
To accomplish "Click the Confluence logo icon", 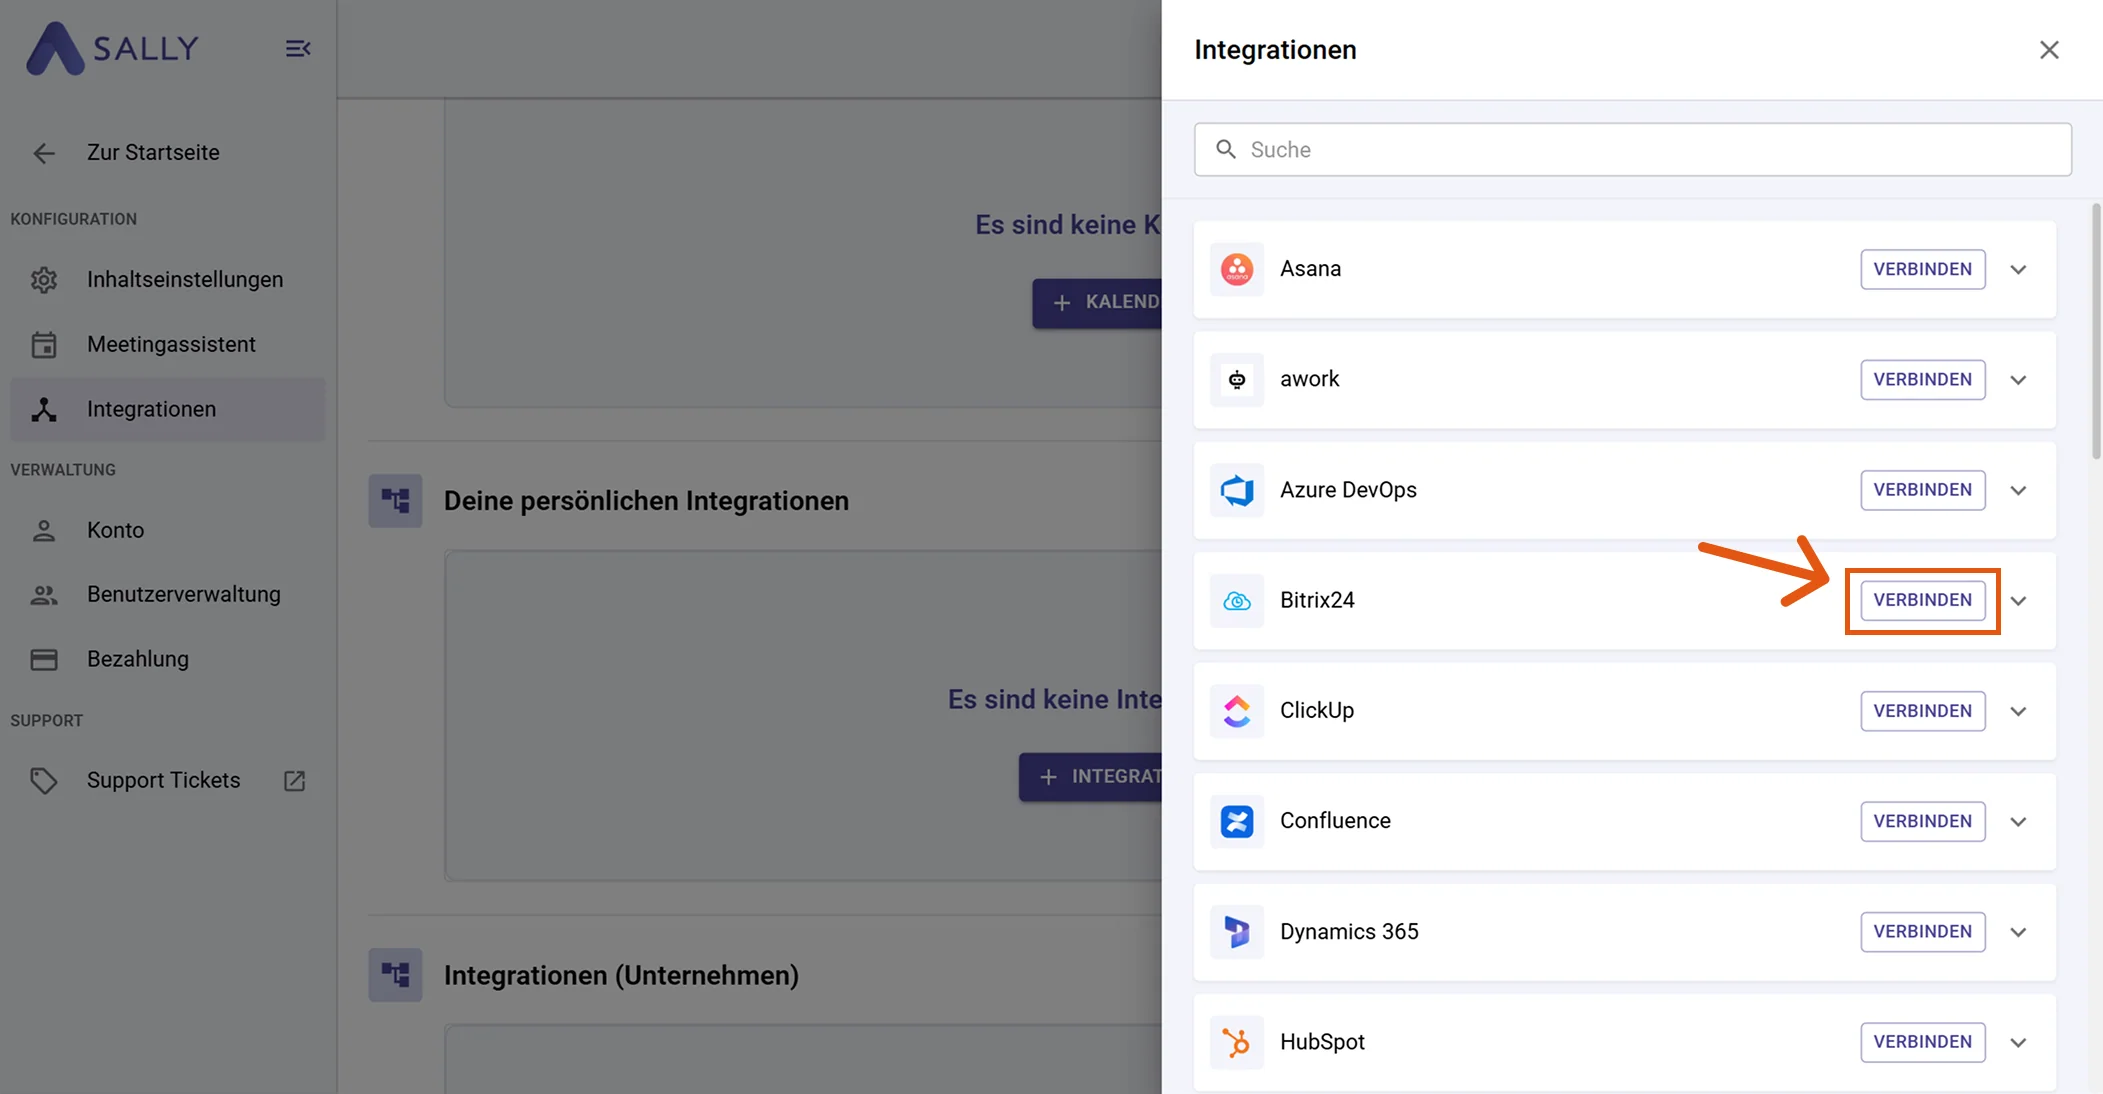I will [1237, 821].
